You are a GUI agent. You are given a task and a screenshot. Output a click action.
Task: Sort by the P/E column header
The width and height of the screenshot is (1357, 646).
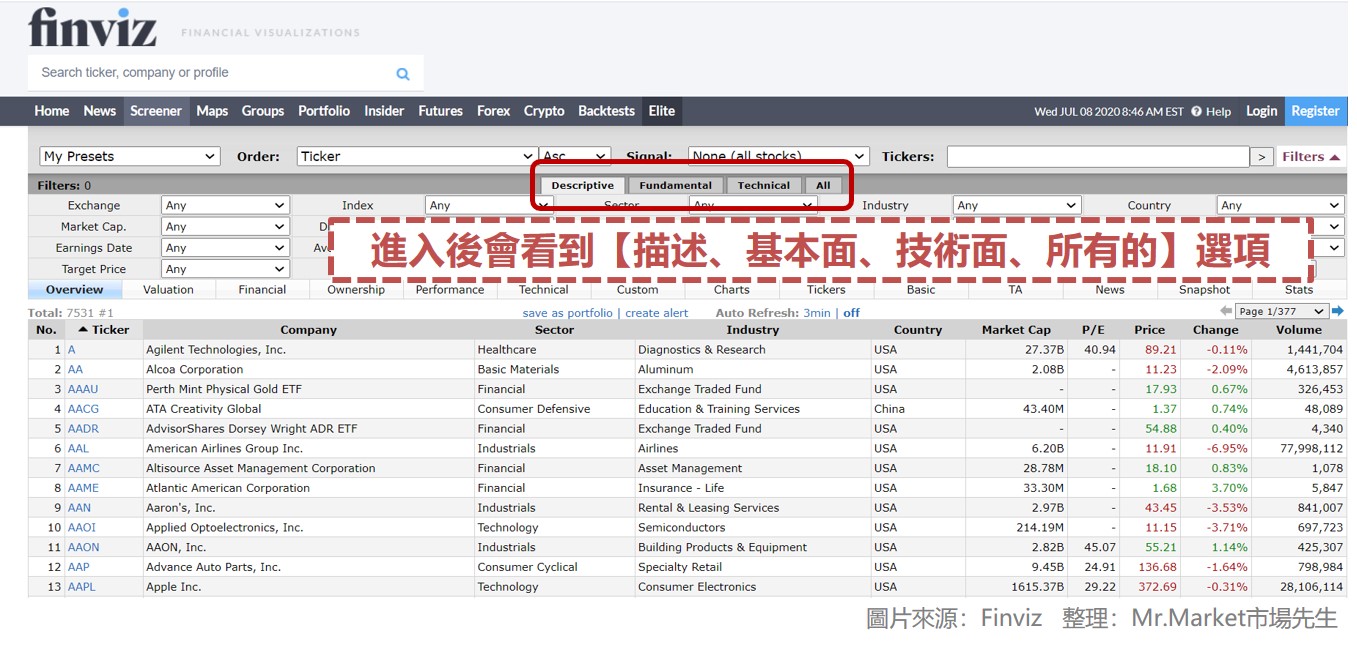pyautogui.click(x=1093, y=330)
